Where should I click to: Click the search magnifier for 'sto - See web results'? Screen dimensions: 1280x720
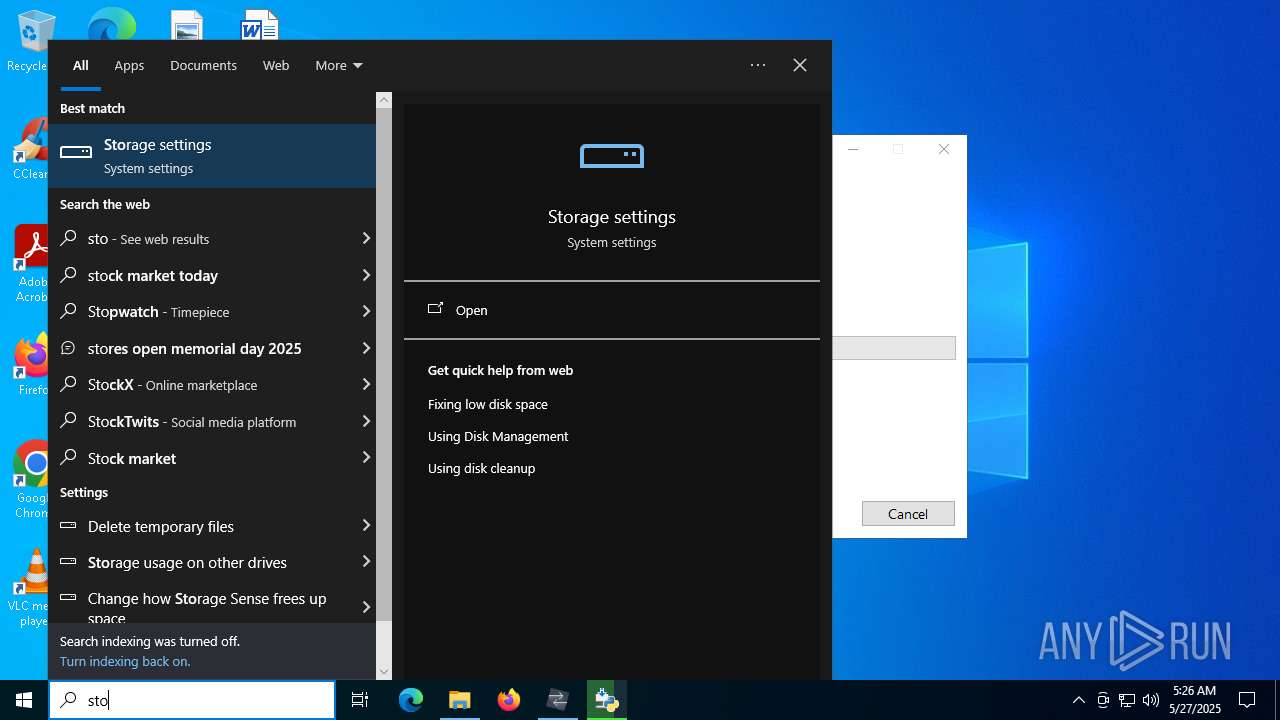pyautogui.click(x=69, y=239)
